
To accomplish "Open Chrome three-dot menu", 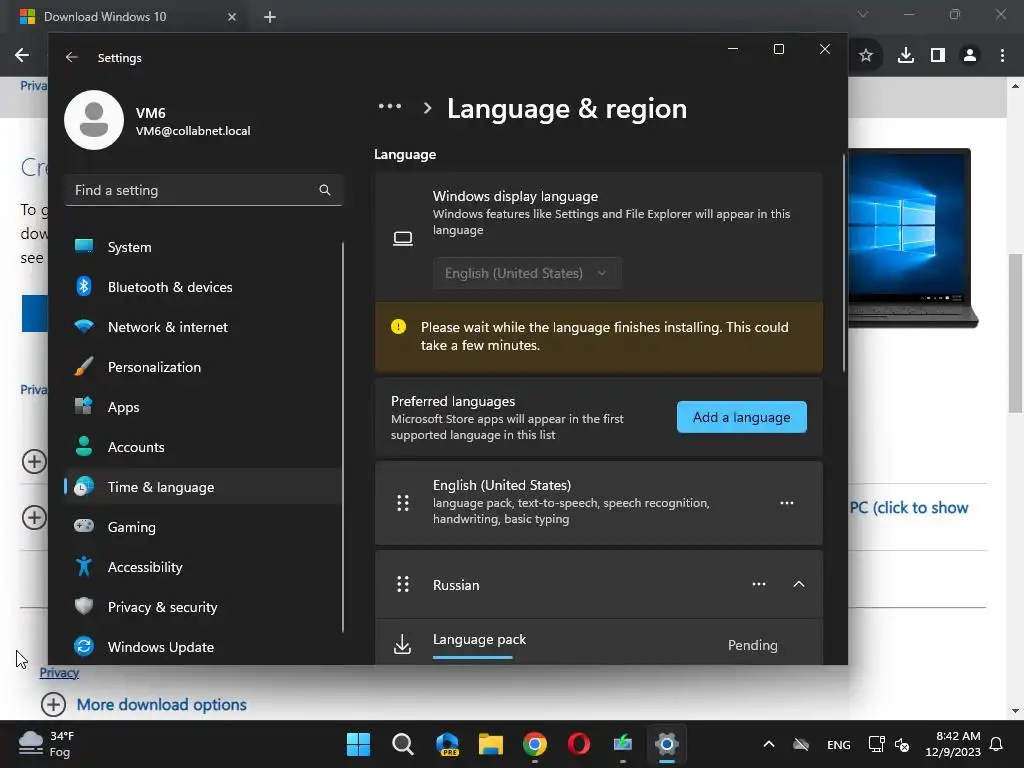I will (x=1002, y=56).
